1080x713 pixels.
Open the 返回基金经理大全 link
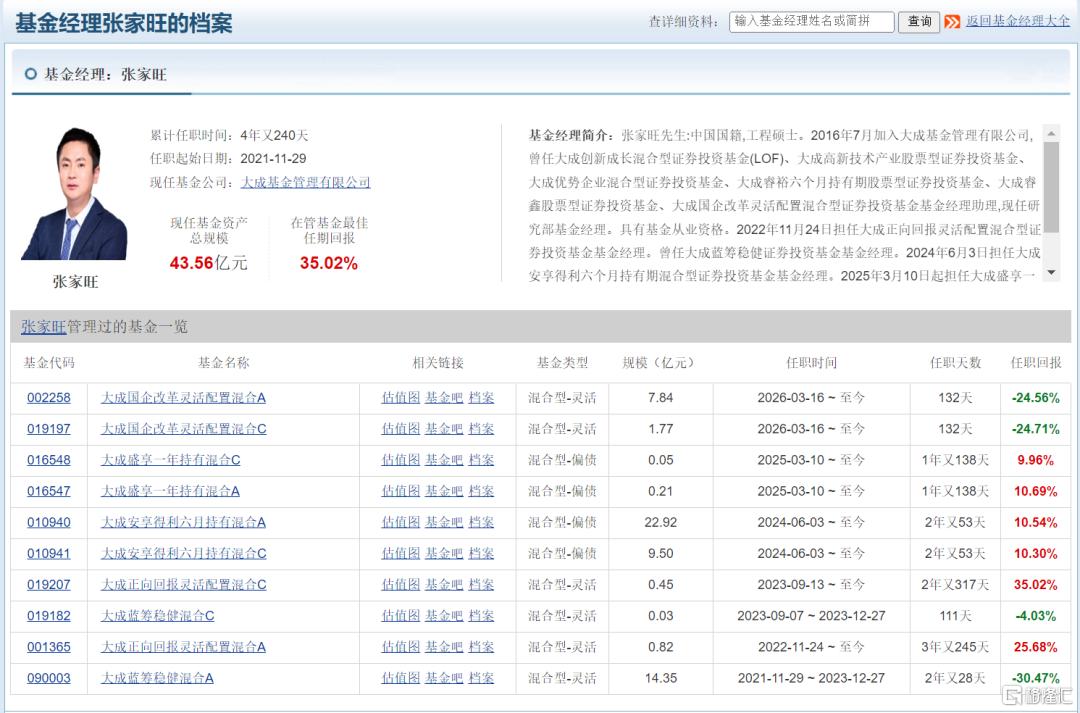pyautogui.click(x=1017, y=21)
